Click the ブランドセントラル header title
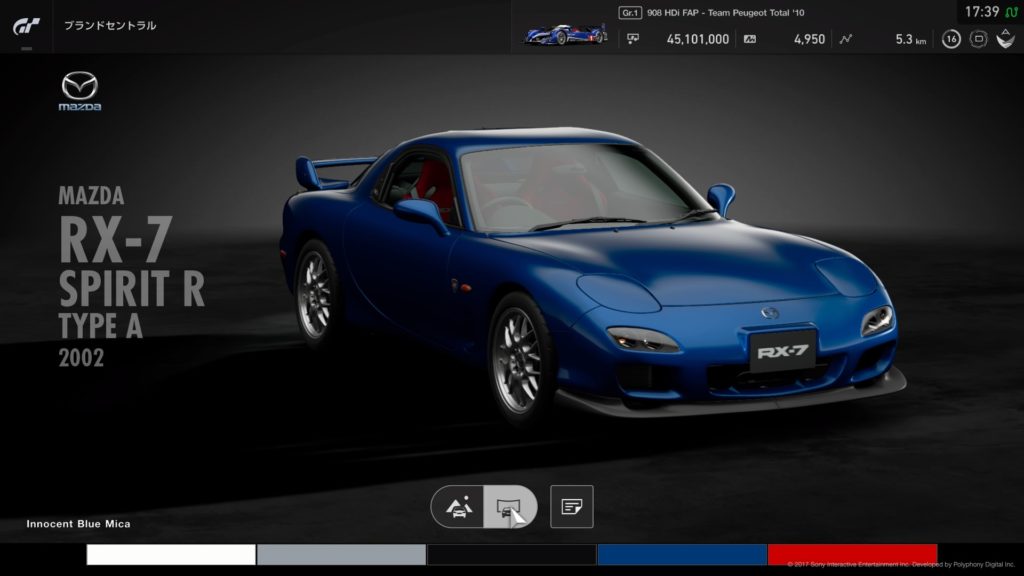 pos(110,25)
